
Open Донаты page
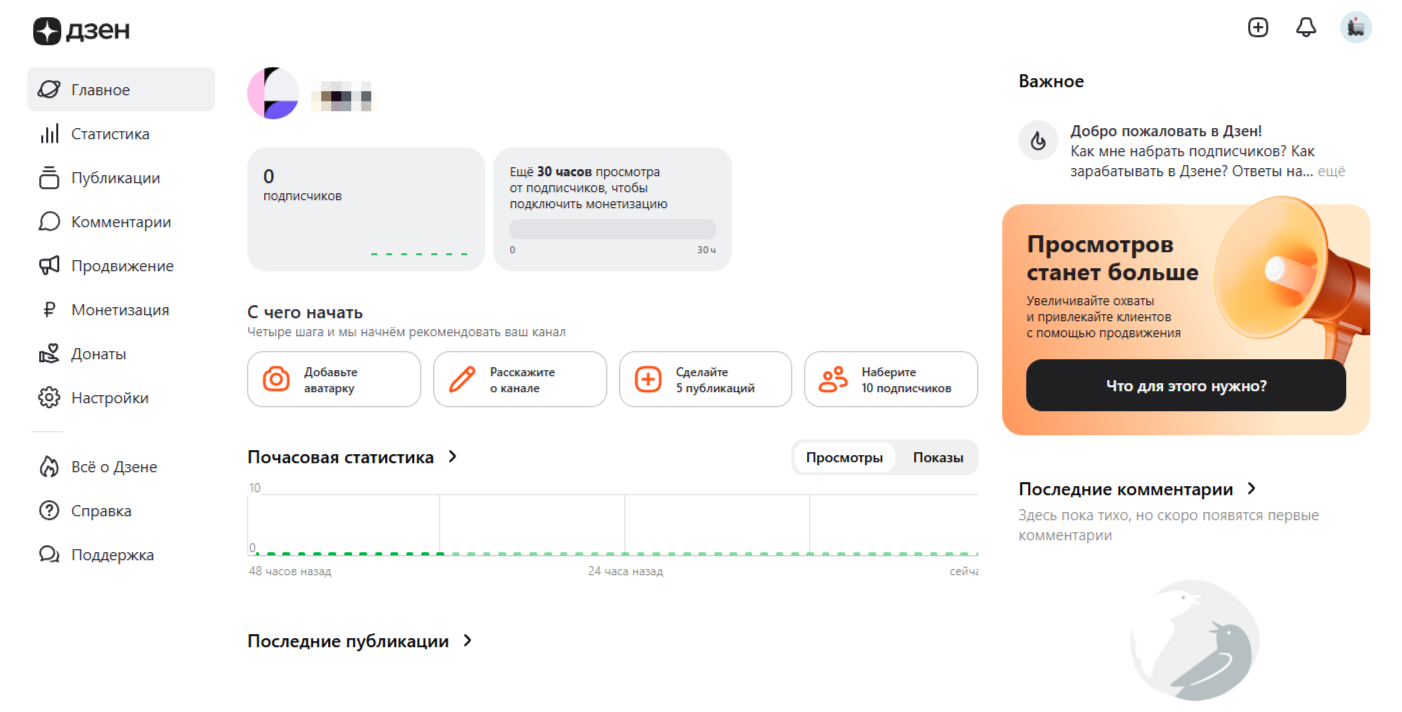click(121, 354)
